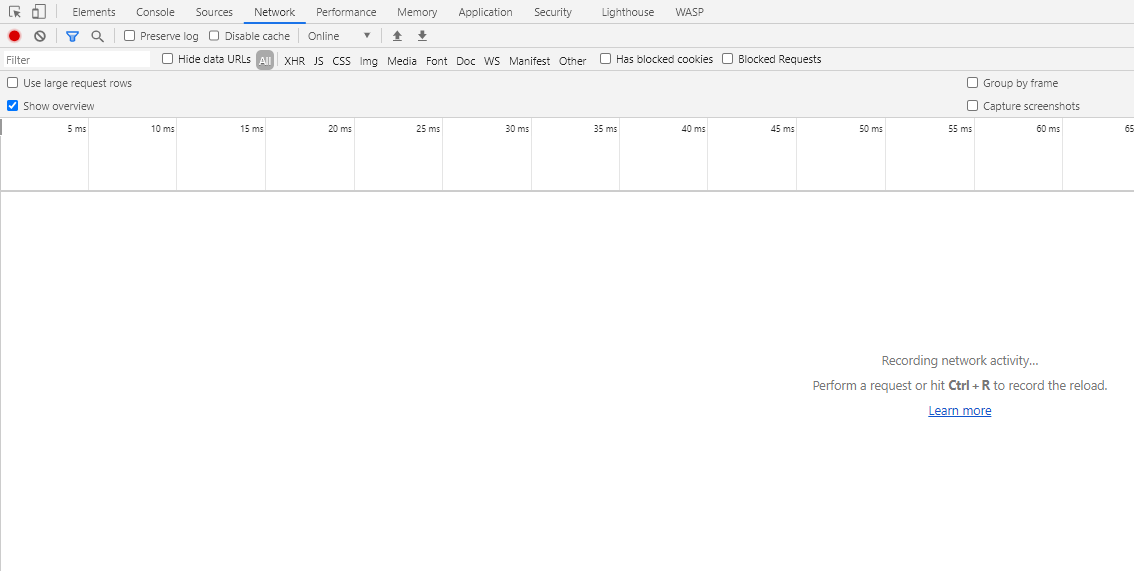Open the Online throttling dropdown
Viewport: 1134px width, 571px height.
(x=339, y=36)
